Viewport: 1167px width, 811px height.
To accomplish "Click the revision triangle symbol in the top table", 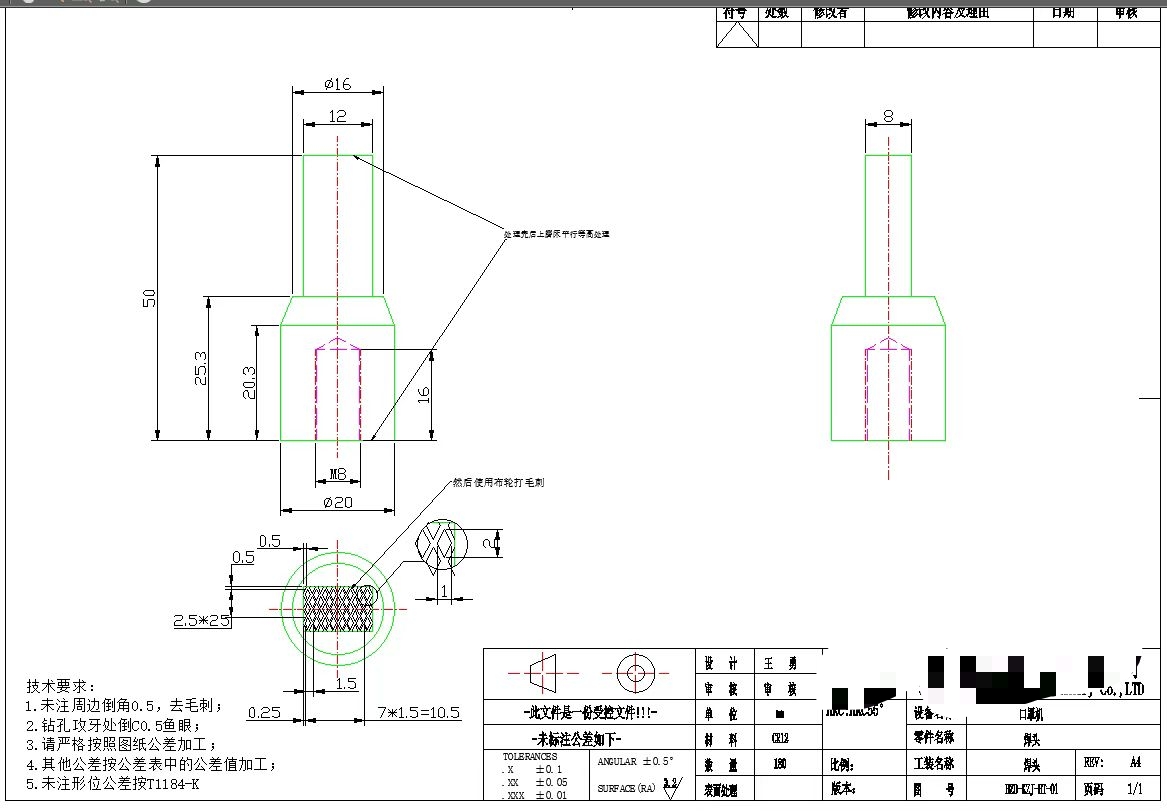I will click(738, 34).
